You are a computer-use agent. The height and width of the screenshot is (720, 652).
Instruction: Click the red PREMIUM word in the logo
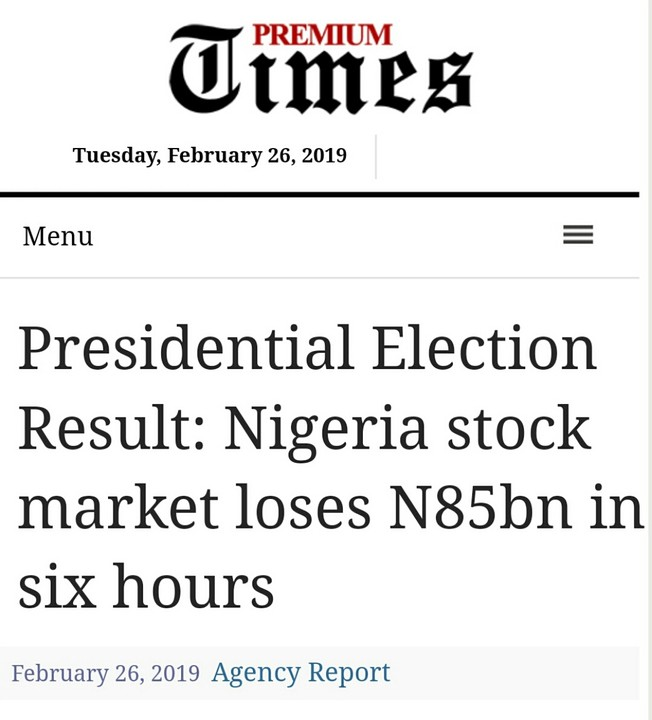click(321, 35)
